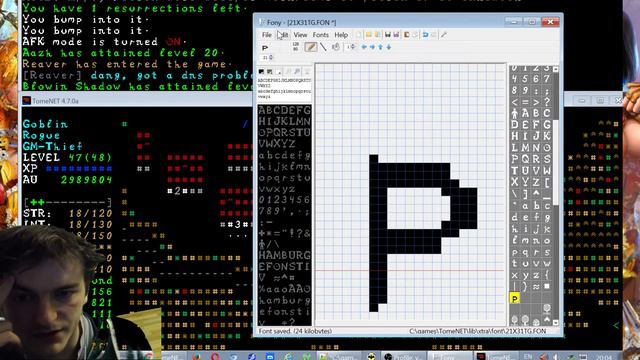Select the person-shaped glyph in character table
This screenshot has height=360, width=640.
point(514,113)
